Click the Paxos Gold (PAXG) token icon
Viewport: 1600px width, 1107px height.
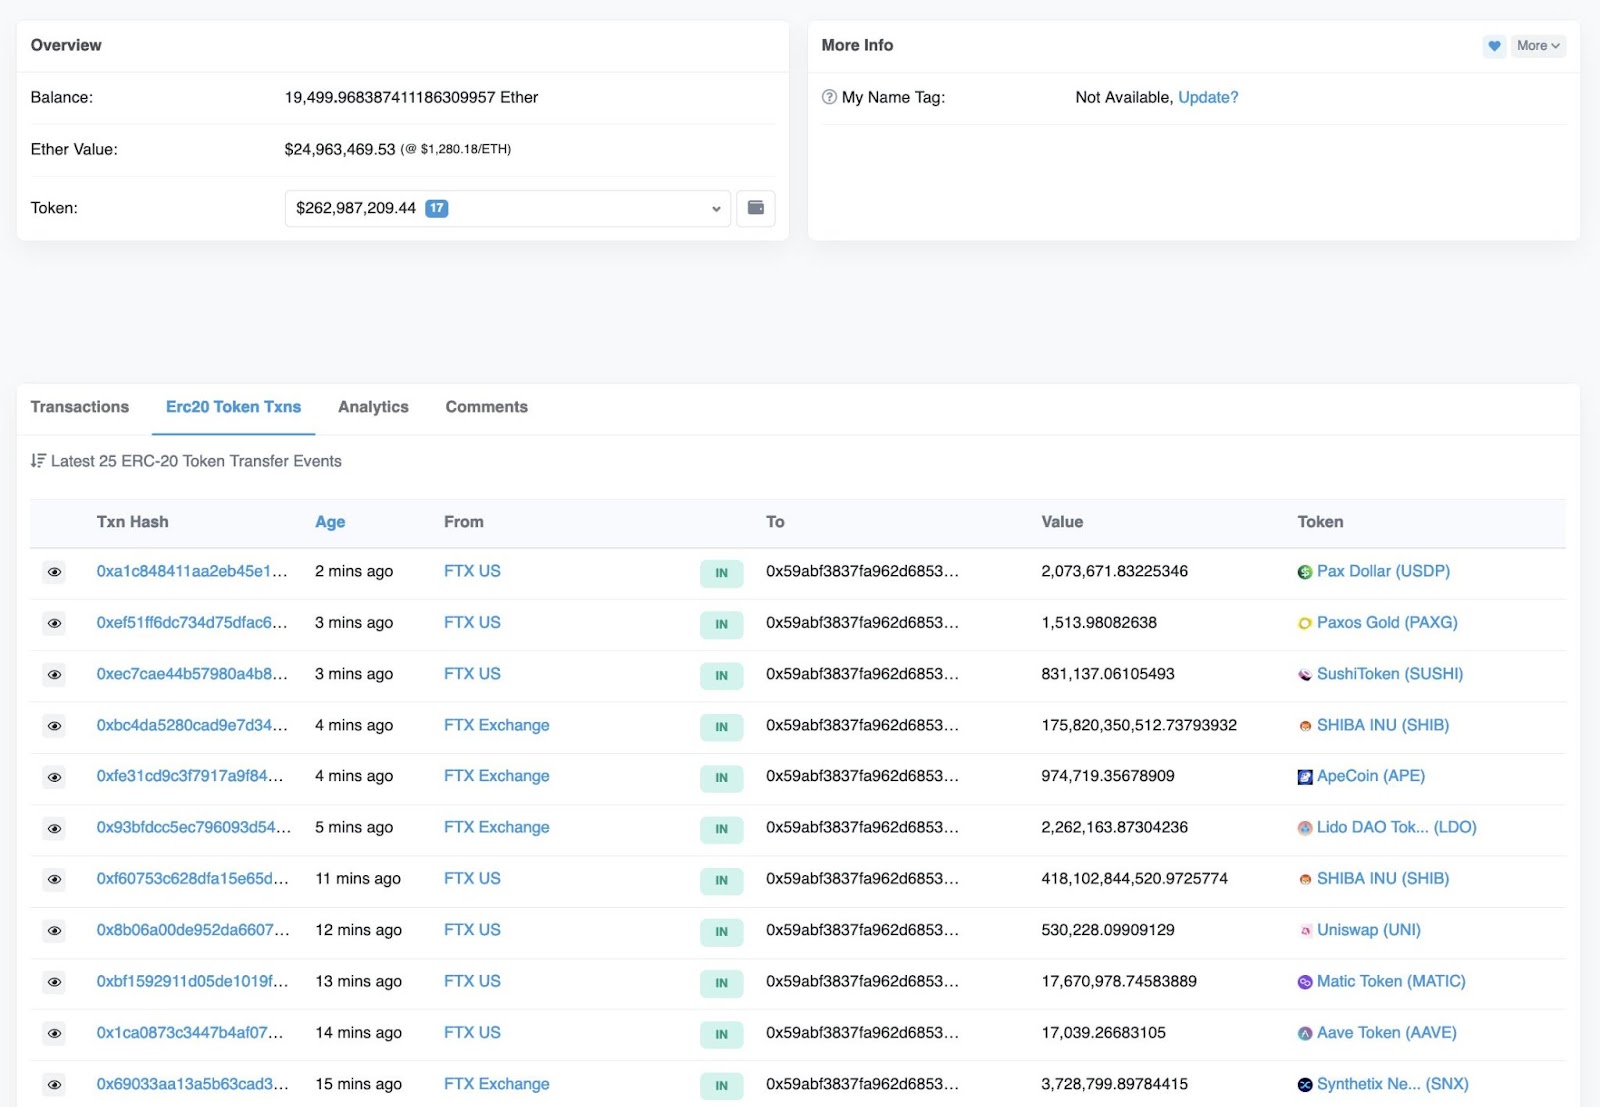point(1305,623)
